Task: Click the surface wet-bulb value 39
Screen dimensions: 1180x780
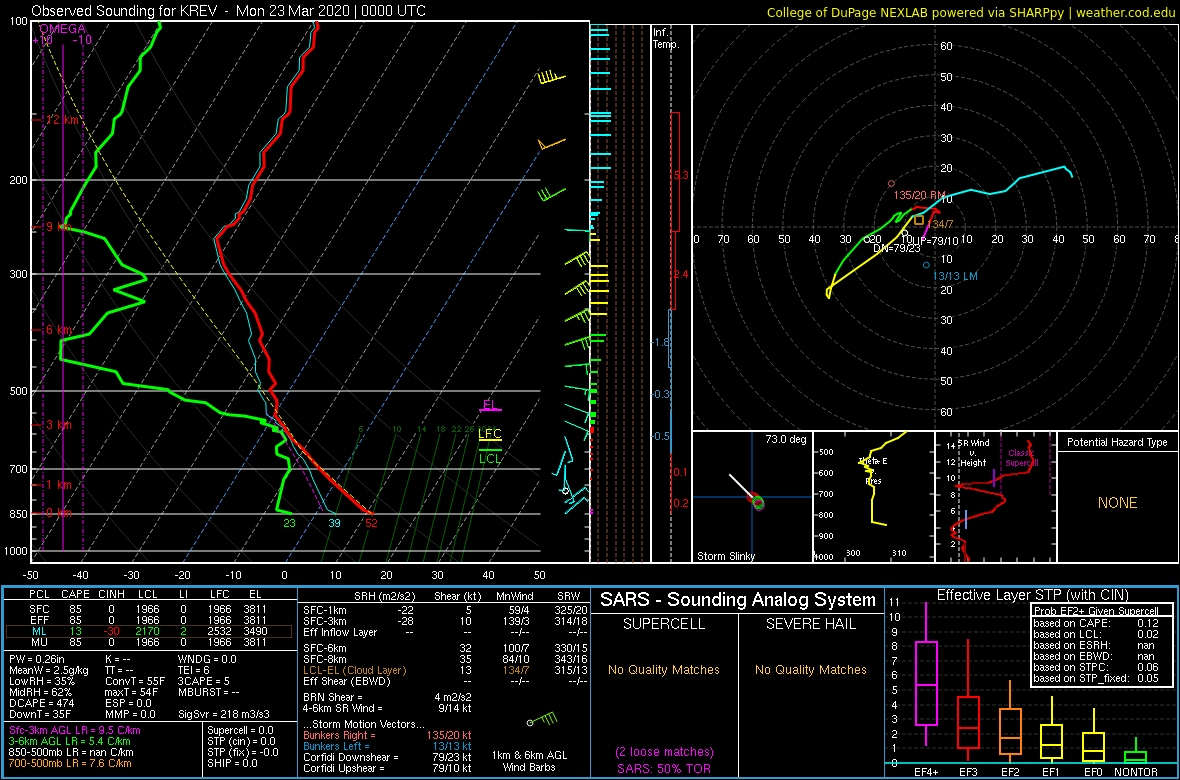Action: pos(334,523)
